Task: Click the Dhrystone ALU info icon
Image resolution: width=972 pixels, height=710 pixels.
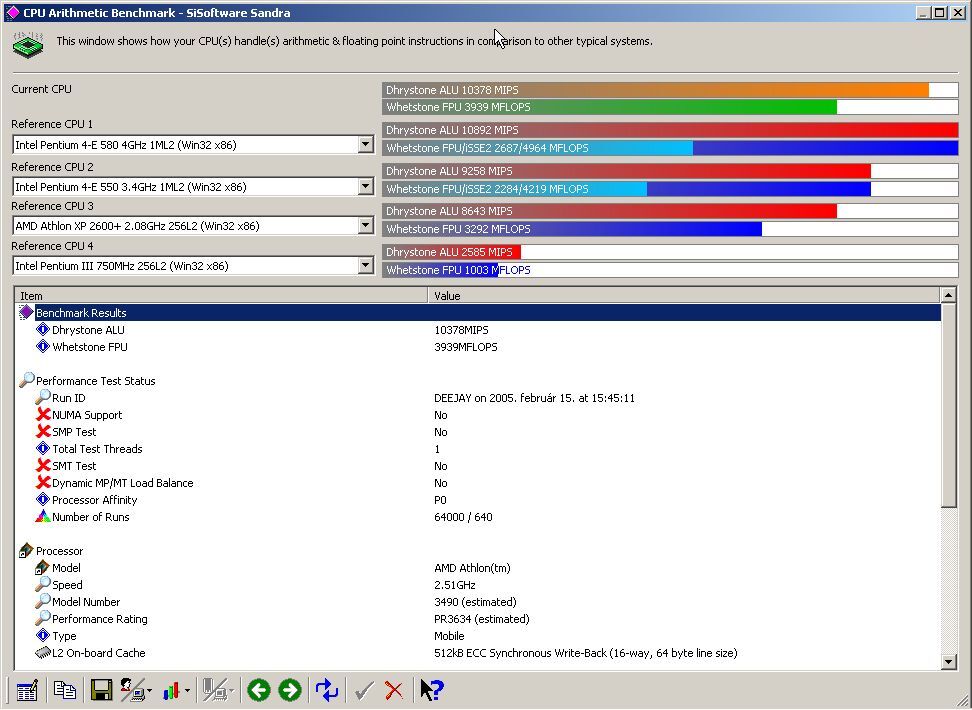Action: pos(43,329)
